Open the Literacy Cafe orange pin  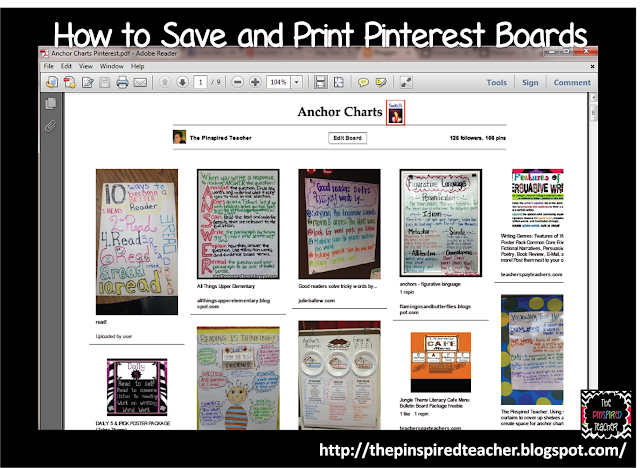(440, 362)
